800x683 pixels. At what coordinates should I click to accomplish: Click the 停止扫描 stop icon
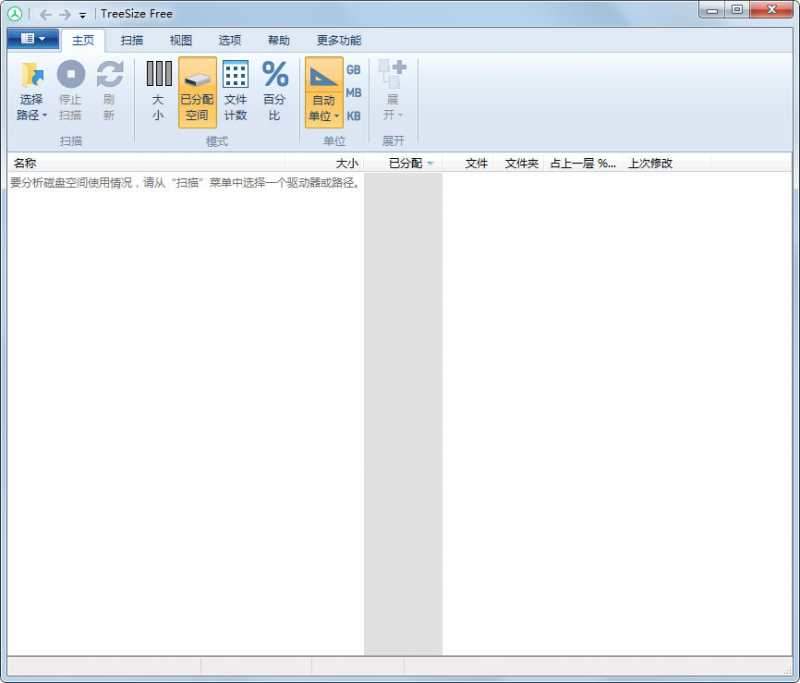coord(70,75)
